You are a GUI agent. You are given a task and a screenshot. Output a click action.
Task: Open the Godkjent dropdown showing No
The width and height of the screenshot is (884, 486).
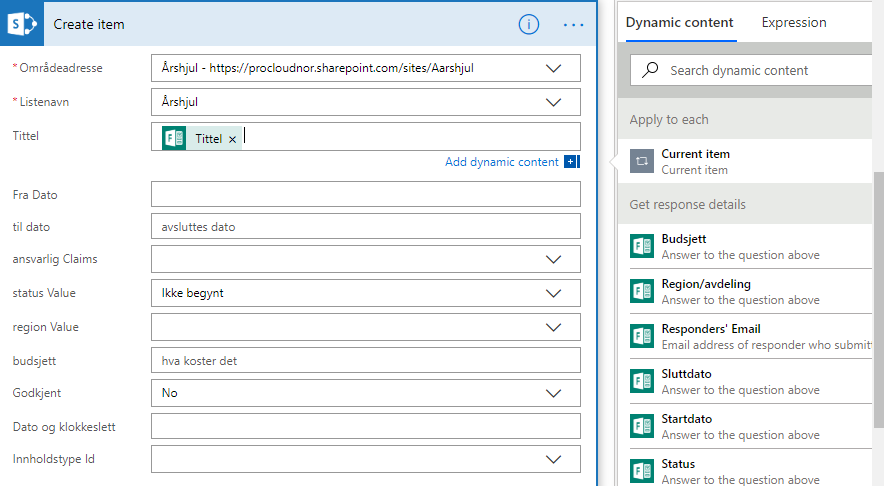click(x=553, y=393)
